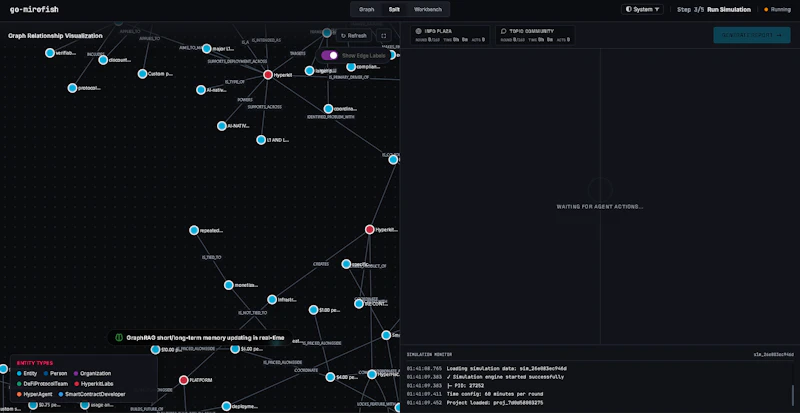
Task: Click the DeFiProtocolTeam legend entry
Action: tap(42, 384)
